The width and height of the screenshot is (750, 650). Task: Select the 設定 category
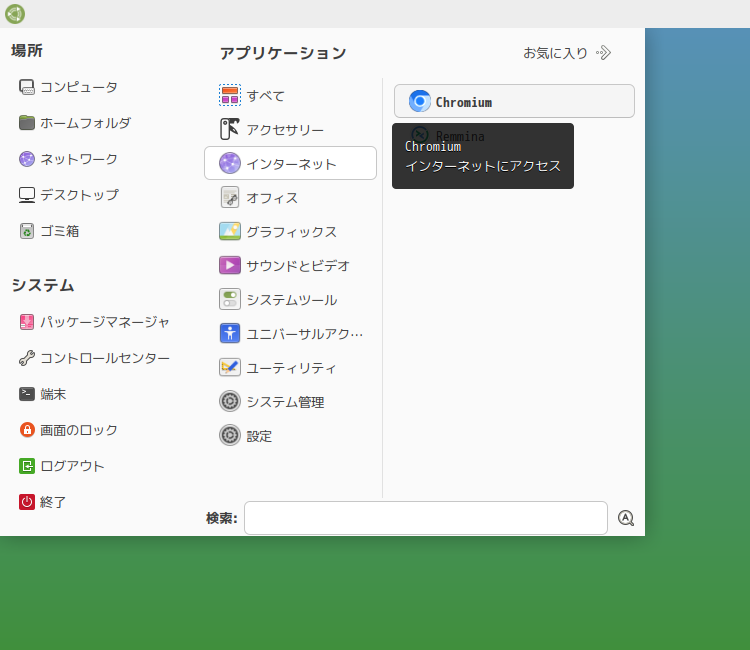click(290, 436)
